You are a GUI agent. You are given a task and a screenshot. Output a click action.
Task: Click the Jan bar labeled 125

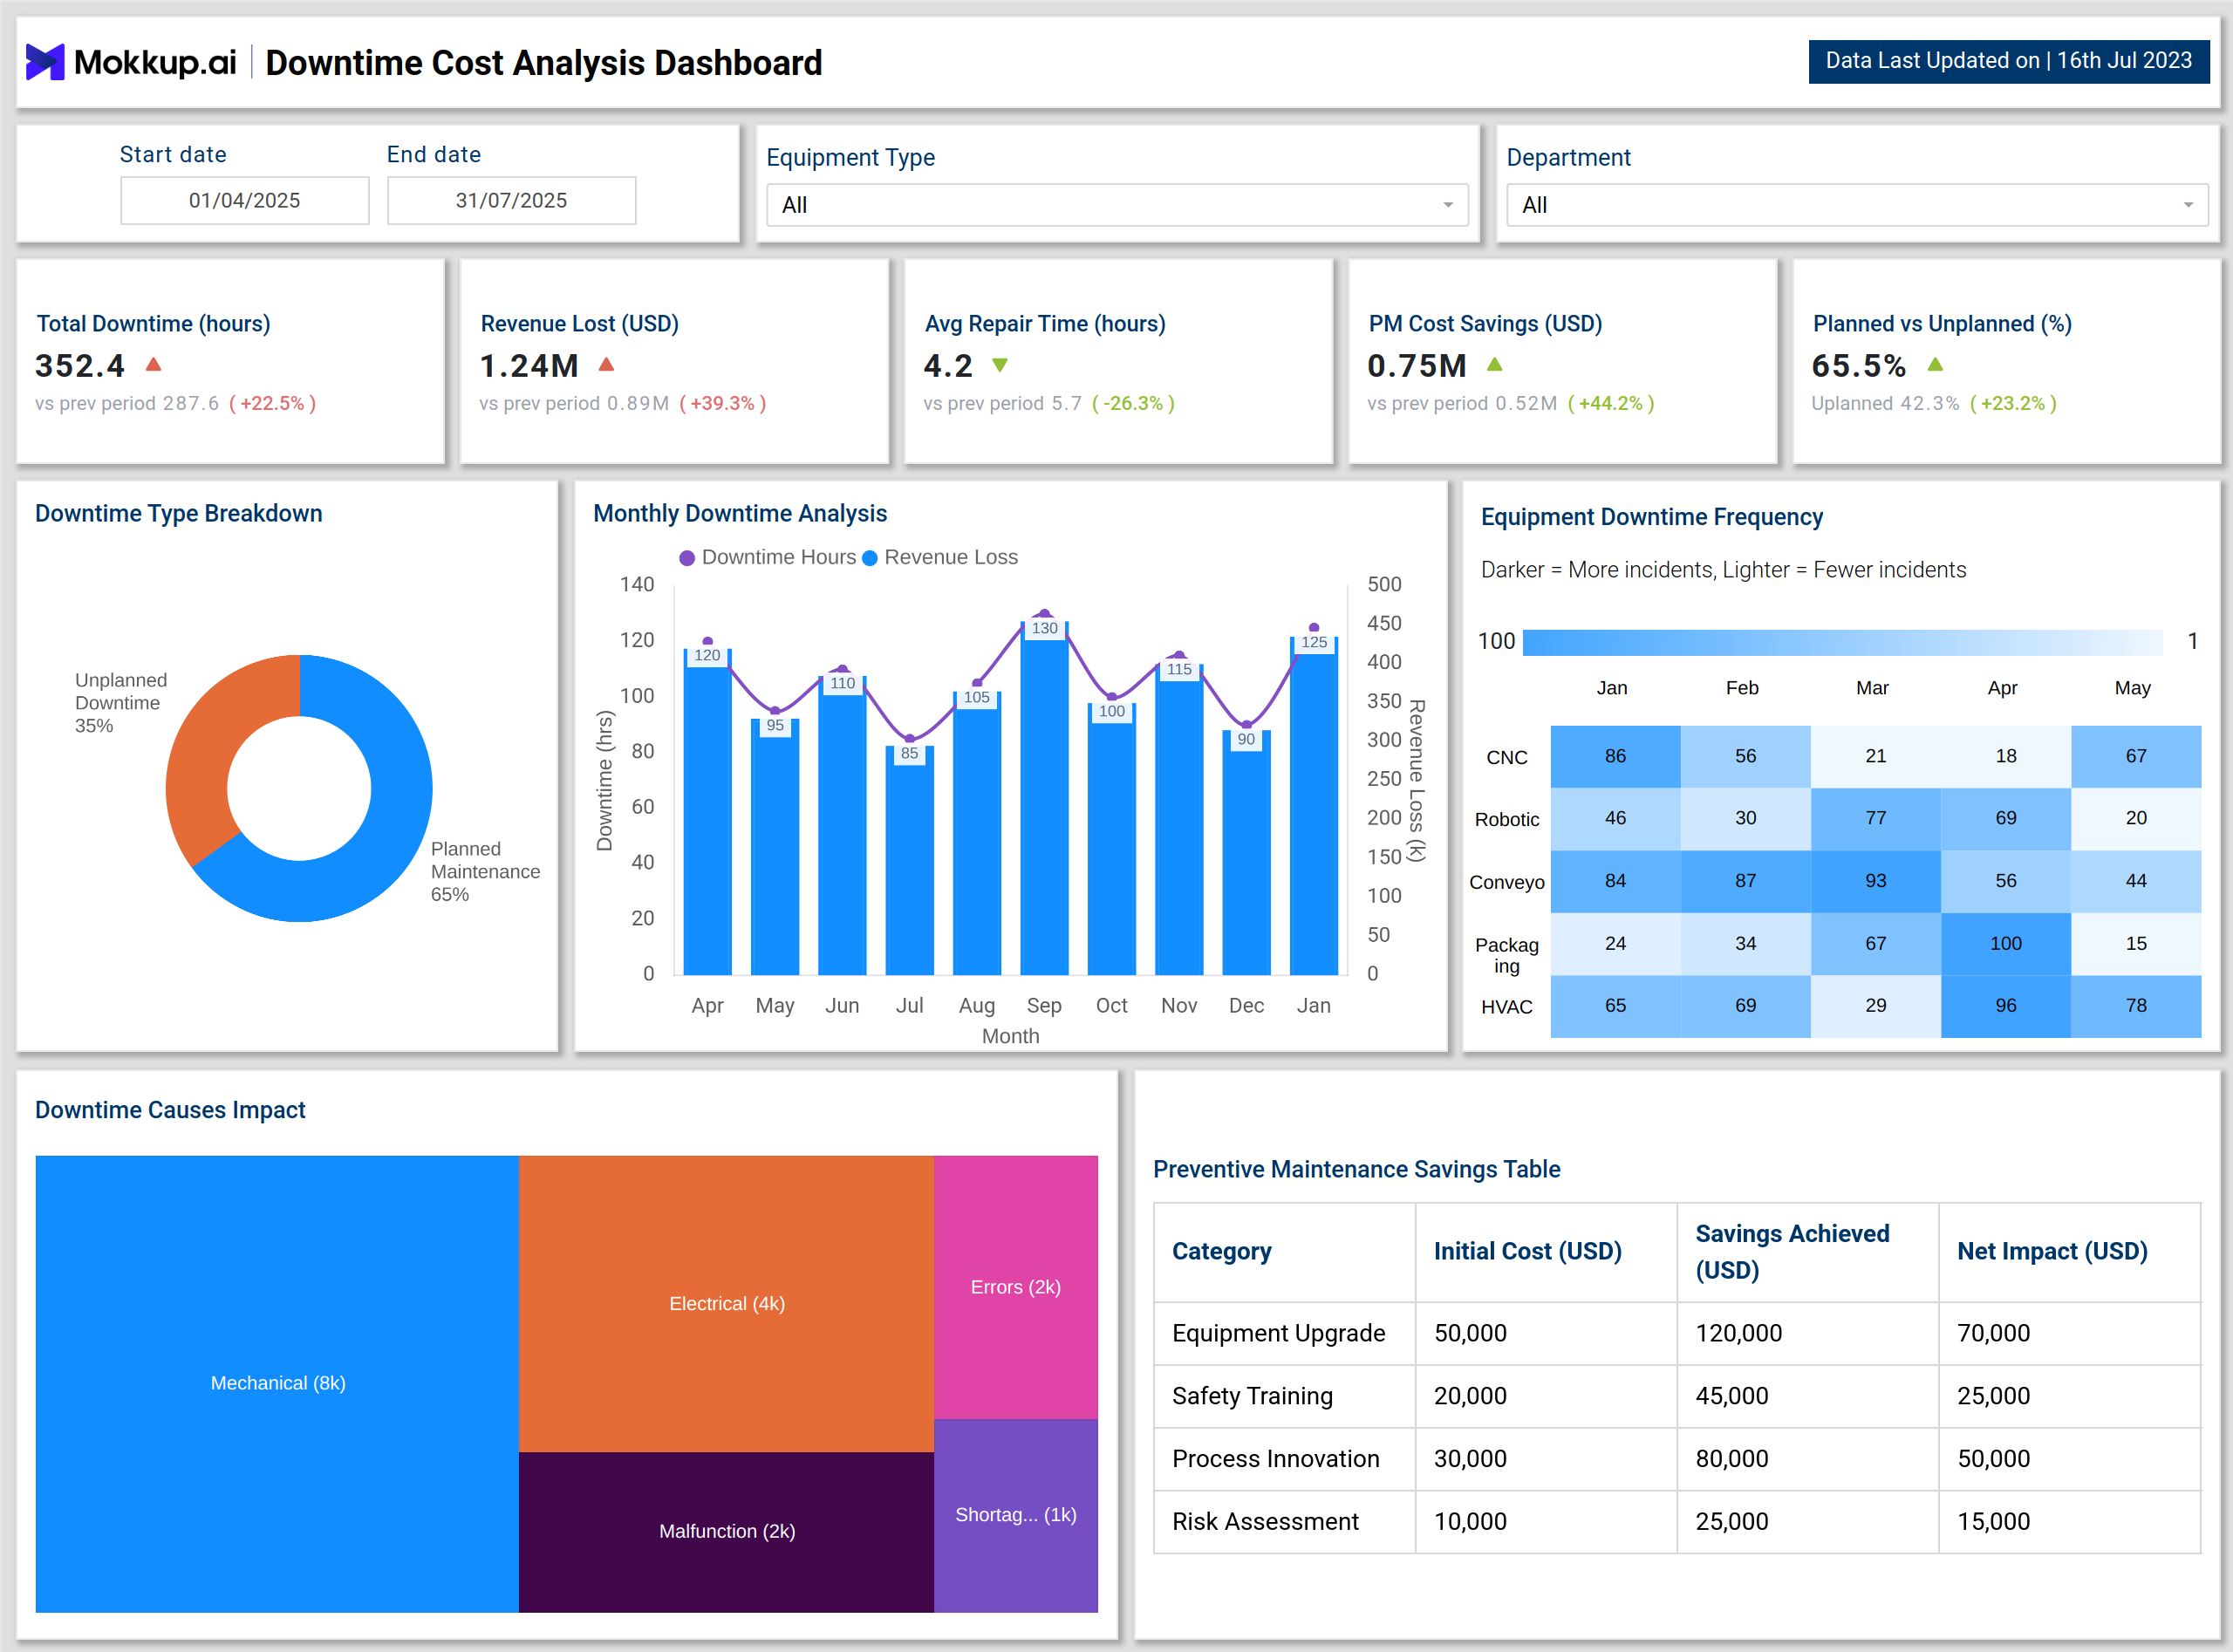click(x=1314, y=804)
